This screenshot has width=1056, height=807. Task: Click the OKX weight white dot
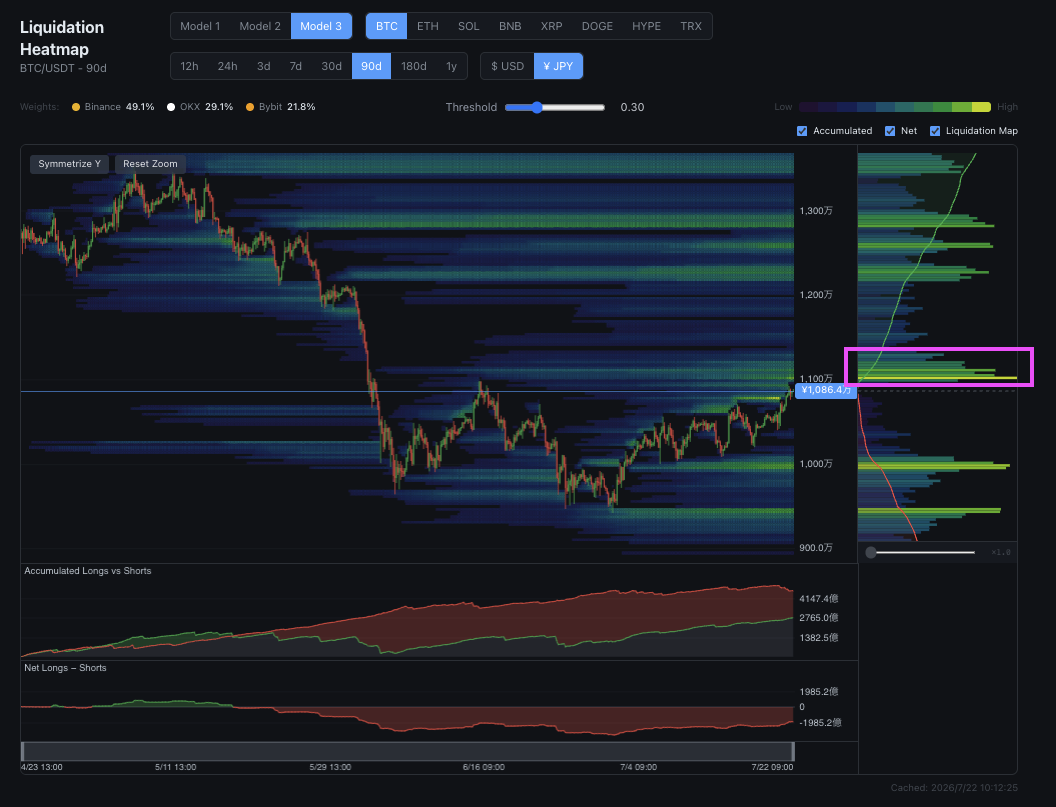point(171,107)
